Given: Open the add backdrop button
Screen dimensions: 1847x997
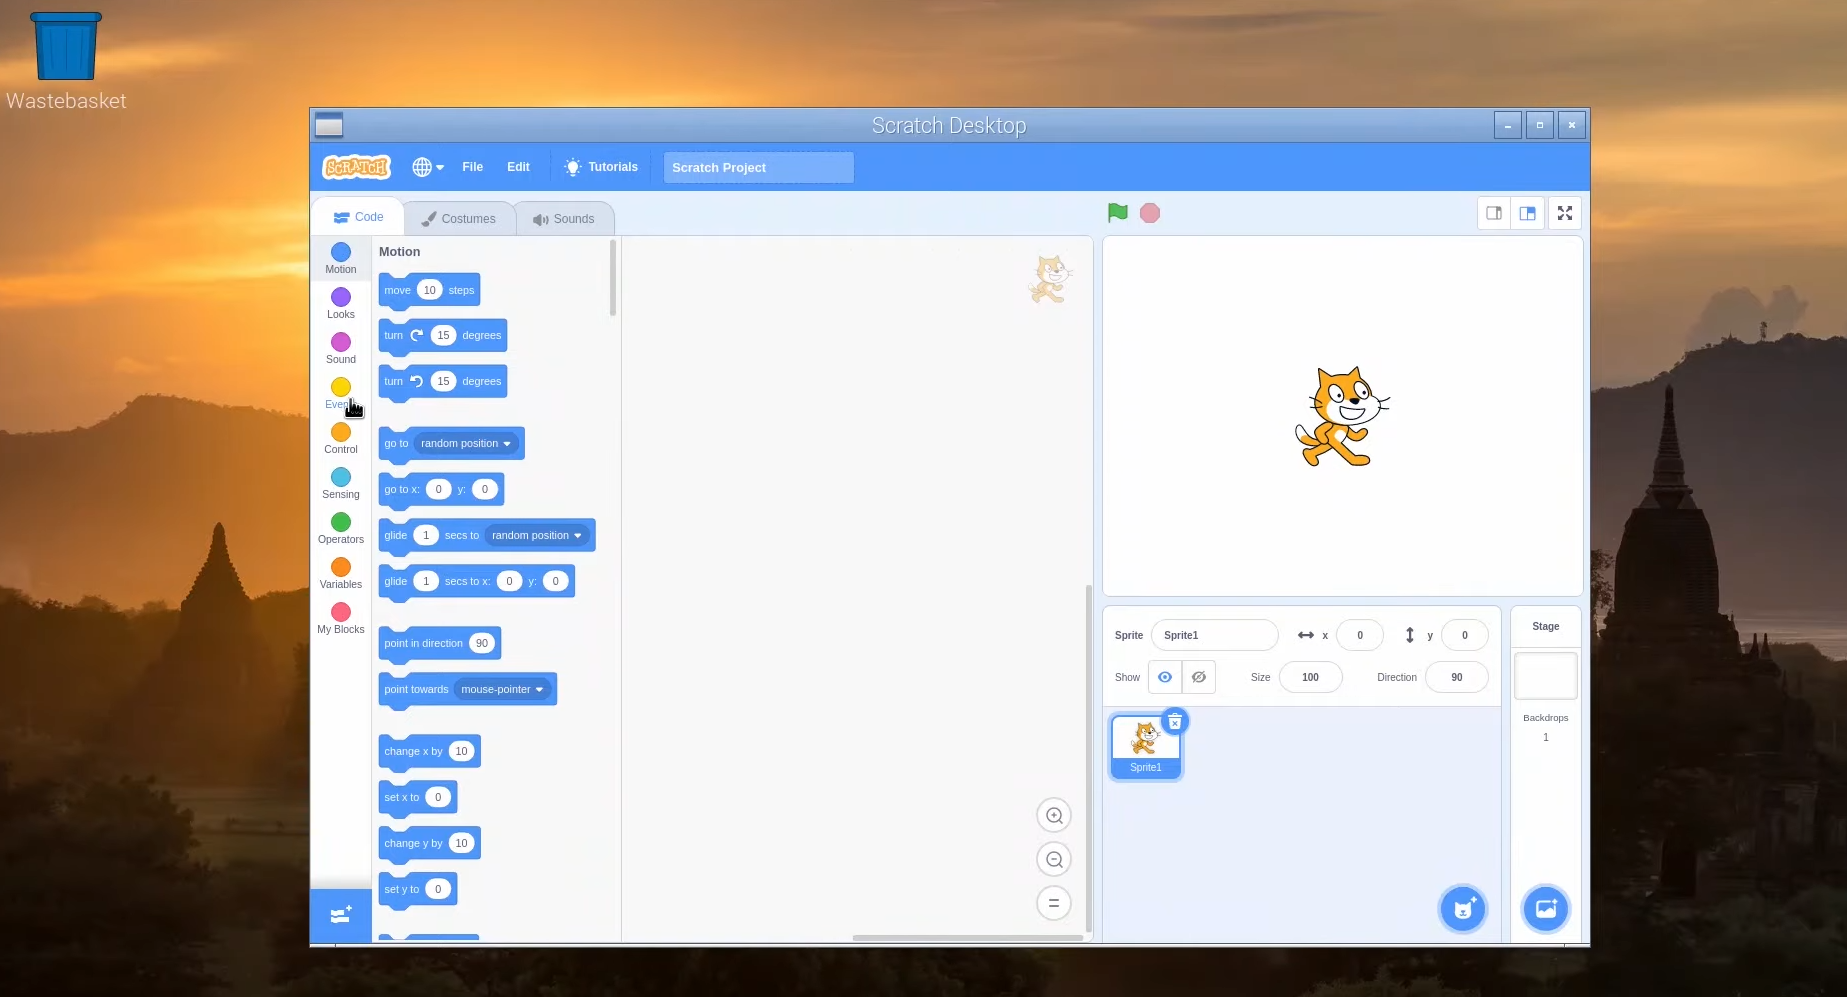Looking at the screenshot, I should pyautogui.click(x=1545, y=908).
